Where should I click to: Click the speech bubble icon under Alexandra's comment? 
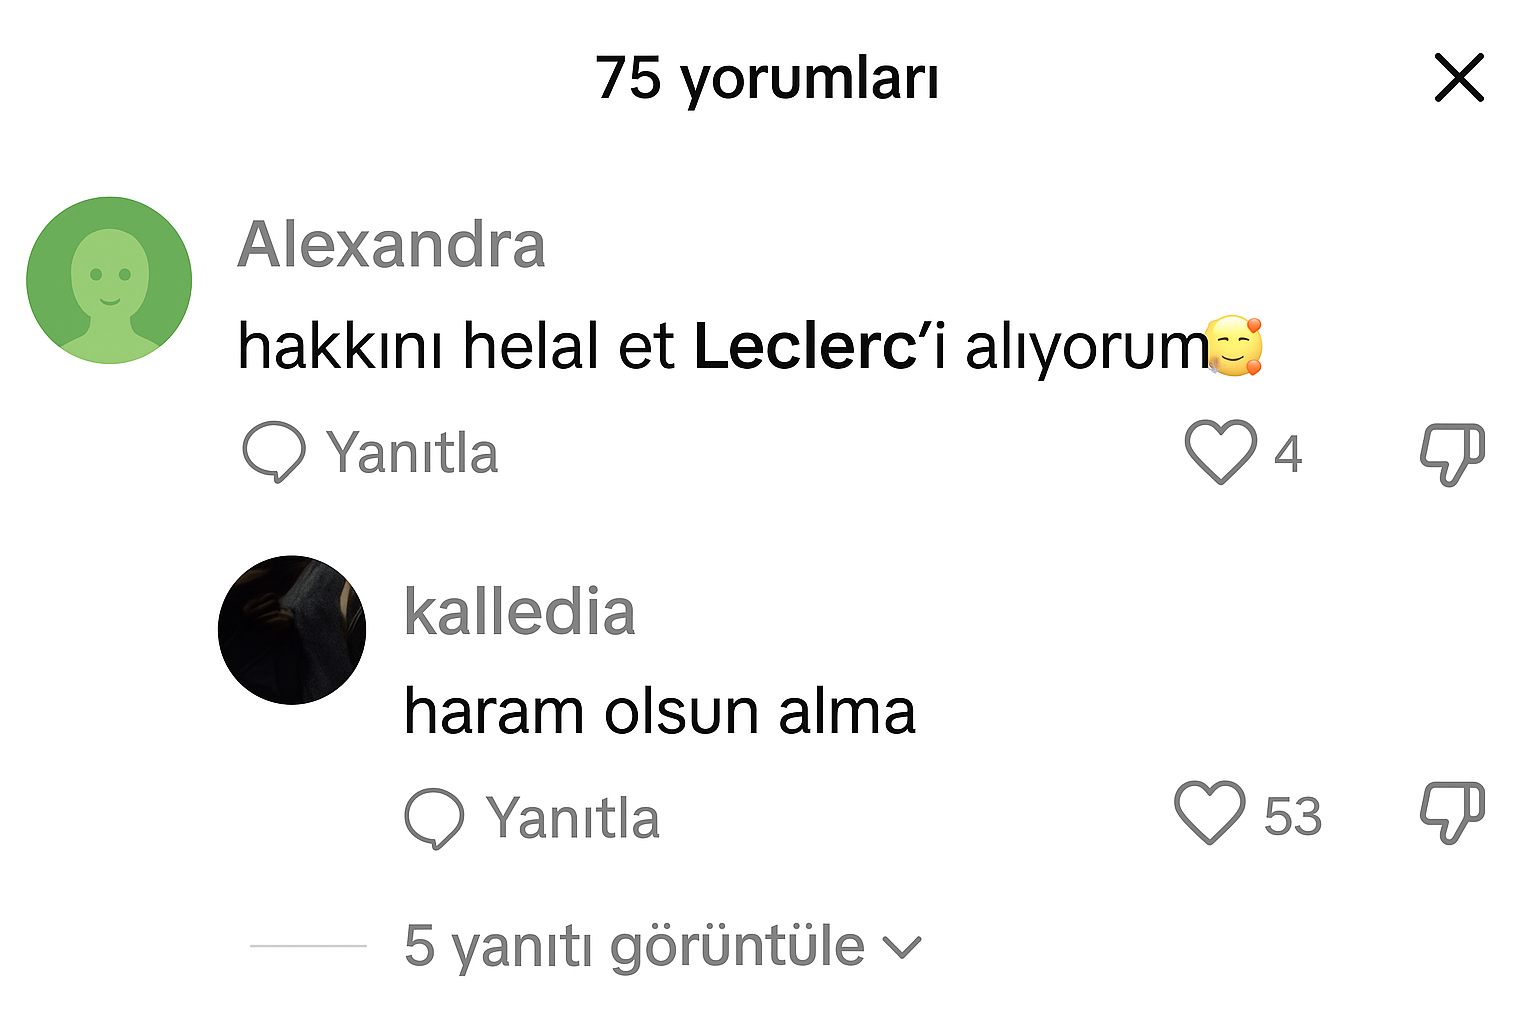click(273, 452)
